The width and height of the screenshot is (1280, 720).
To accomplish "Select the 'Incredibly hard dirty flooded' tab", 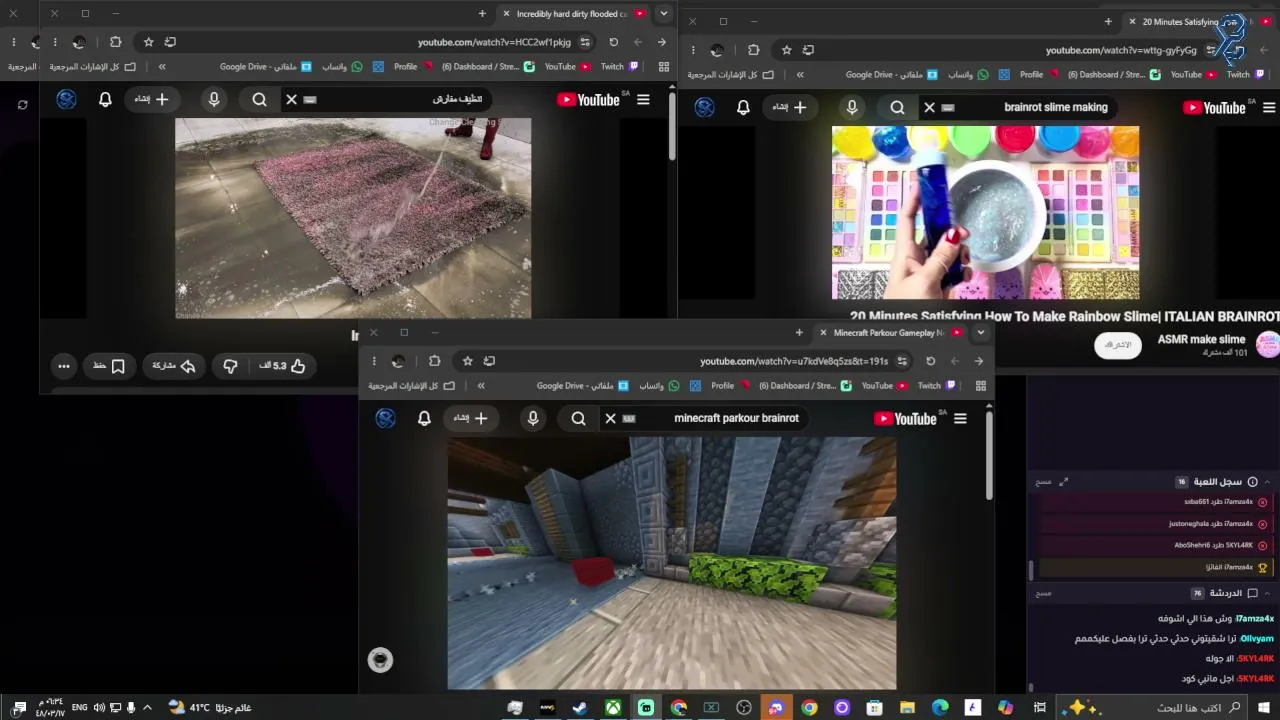I will click(x=573, y=14).
